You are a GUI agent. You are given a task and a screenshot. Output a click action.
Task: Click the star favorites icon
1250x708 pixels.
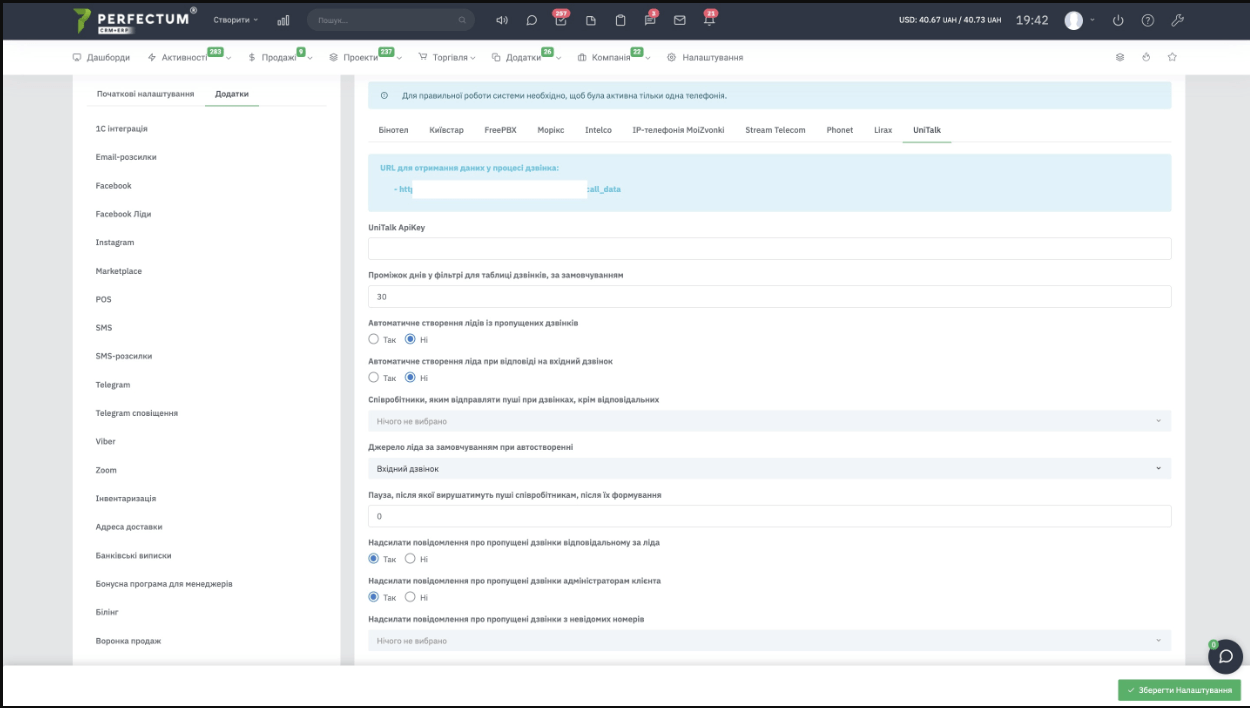[x=1172, y=57]
